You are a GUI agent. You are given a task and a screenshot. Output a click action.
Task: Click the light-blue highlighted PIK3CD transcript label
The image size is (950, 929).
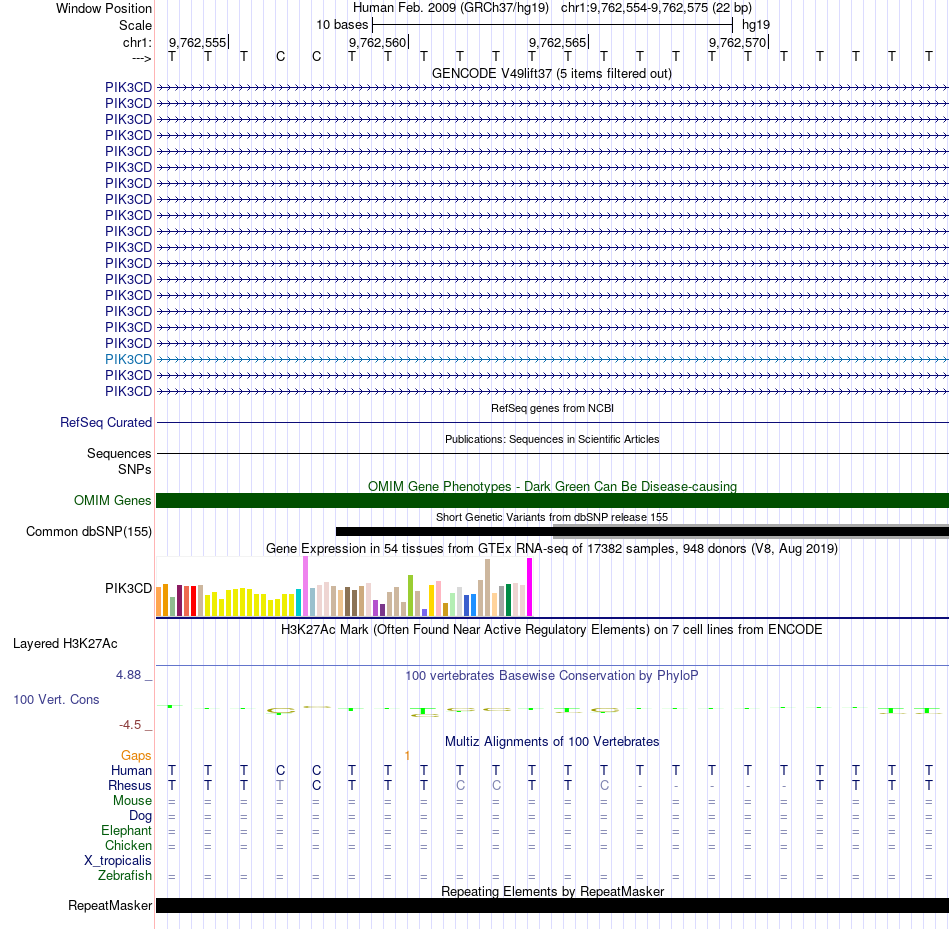[x=128, y=359]
